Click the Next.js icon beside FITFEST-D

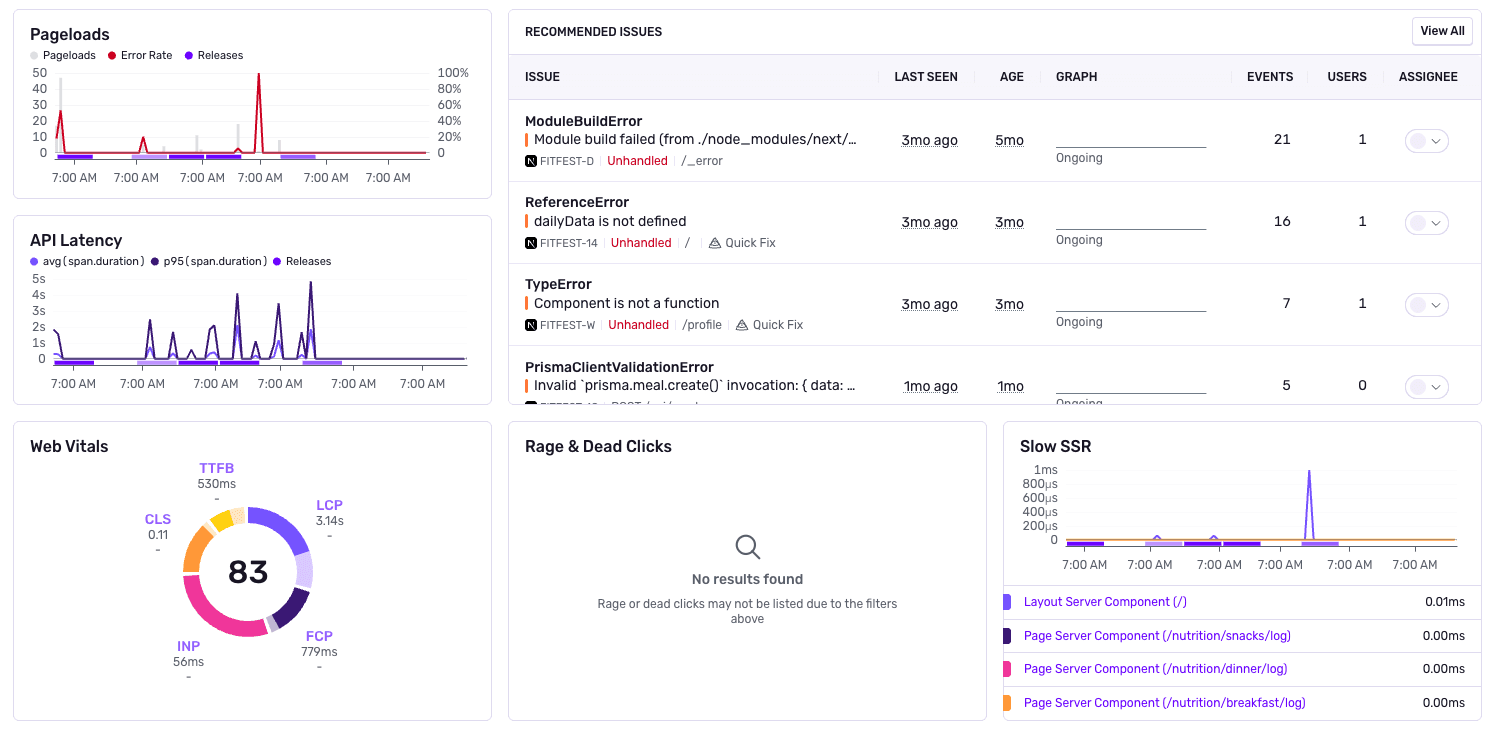(x=530, y=160)
